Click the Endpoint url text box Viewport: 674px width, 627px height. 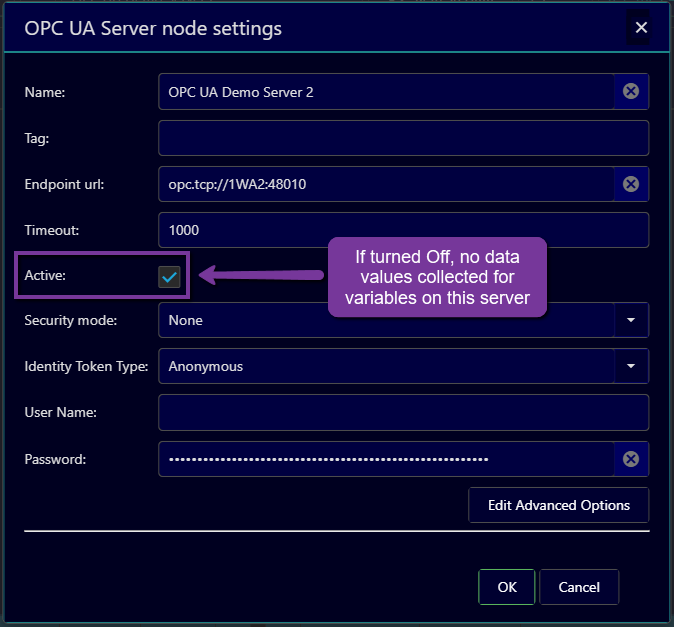pos(385,184)
